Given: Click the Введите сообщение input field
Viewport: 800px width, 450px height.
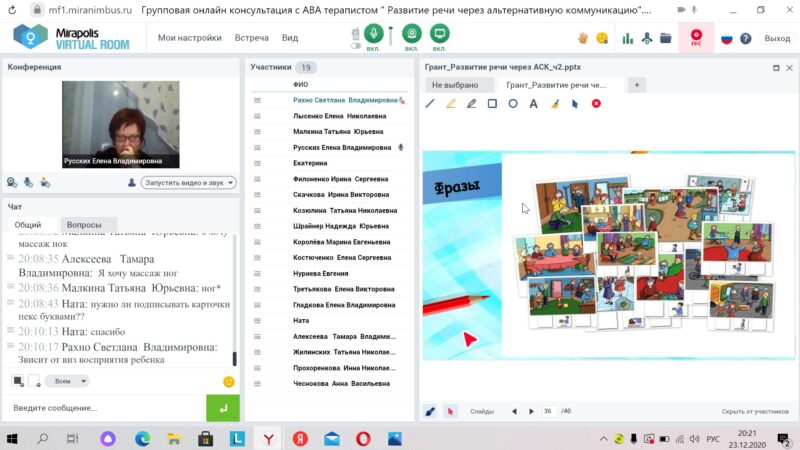Looking at the screenshot, I should point(105,408).
